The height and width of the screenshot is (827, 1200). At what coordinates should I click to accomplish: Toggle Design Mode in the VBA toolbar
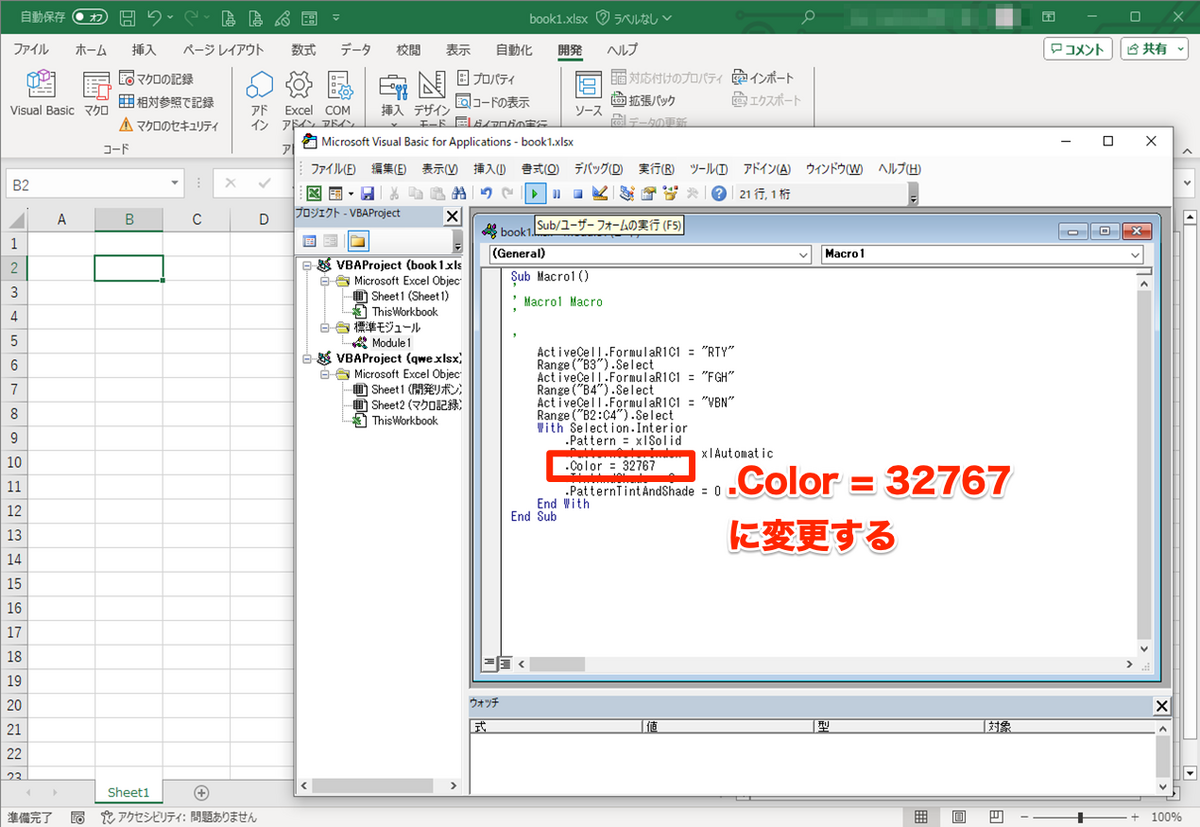tap(599, 194)
